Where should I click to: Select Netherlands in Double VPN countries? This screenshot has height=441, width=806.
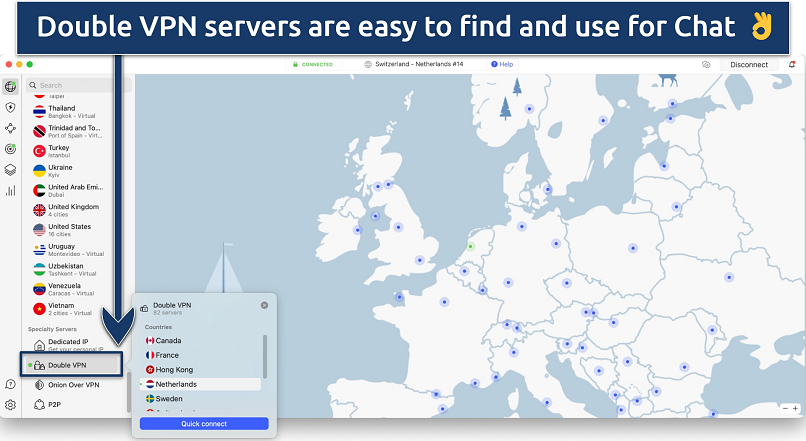point(200,384)
